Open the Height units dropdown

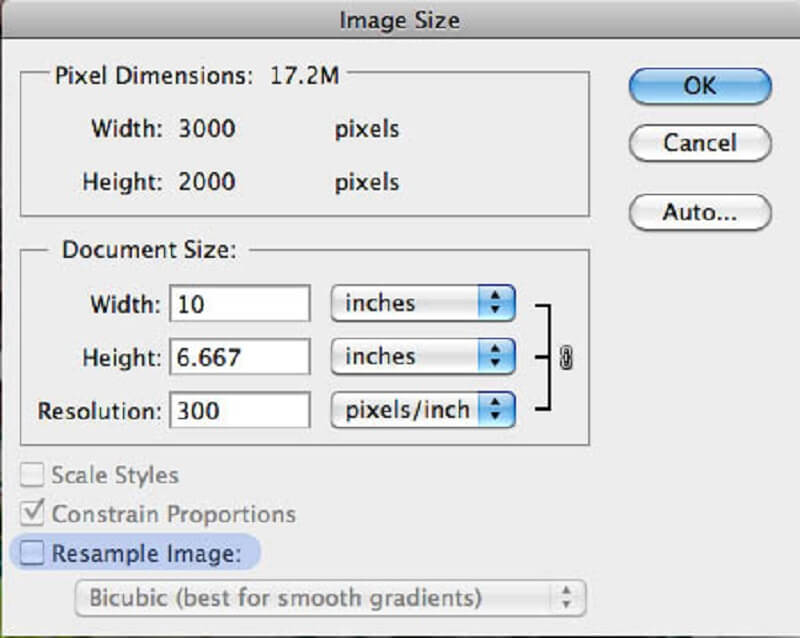point(420,356)
